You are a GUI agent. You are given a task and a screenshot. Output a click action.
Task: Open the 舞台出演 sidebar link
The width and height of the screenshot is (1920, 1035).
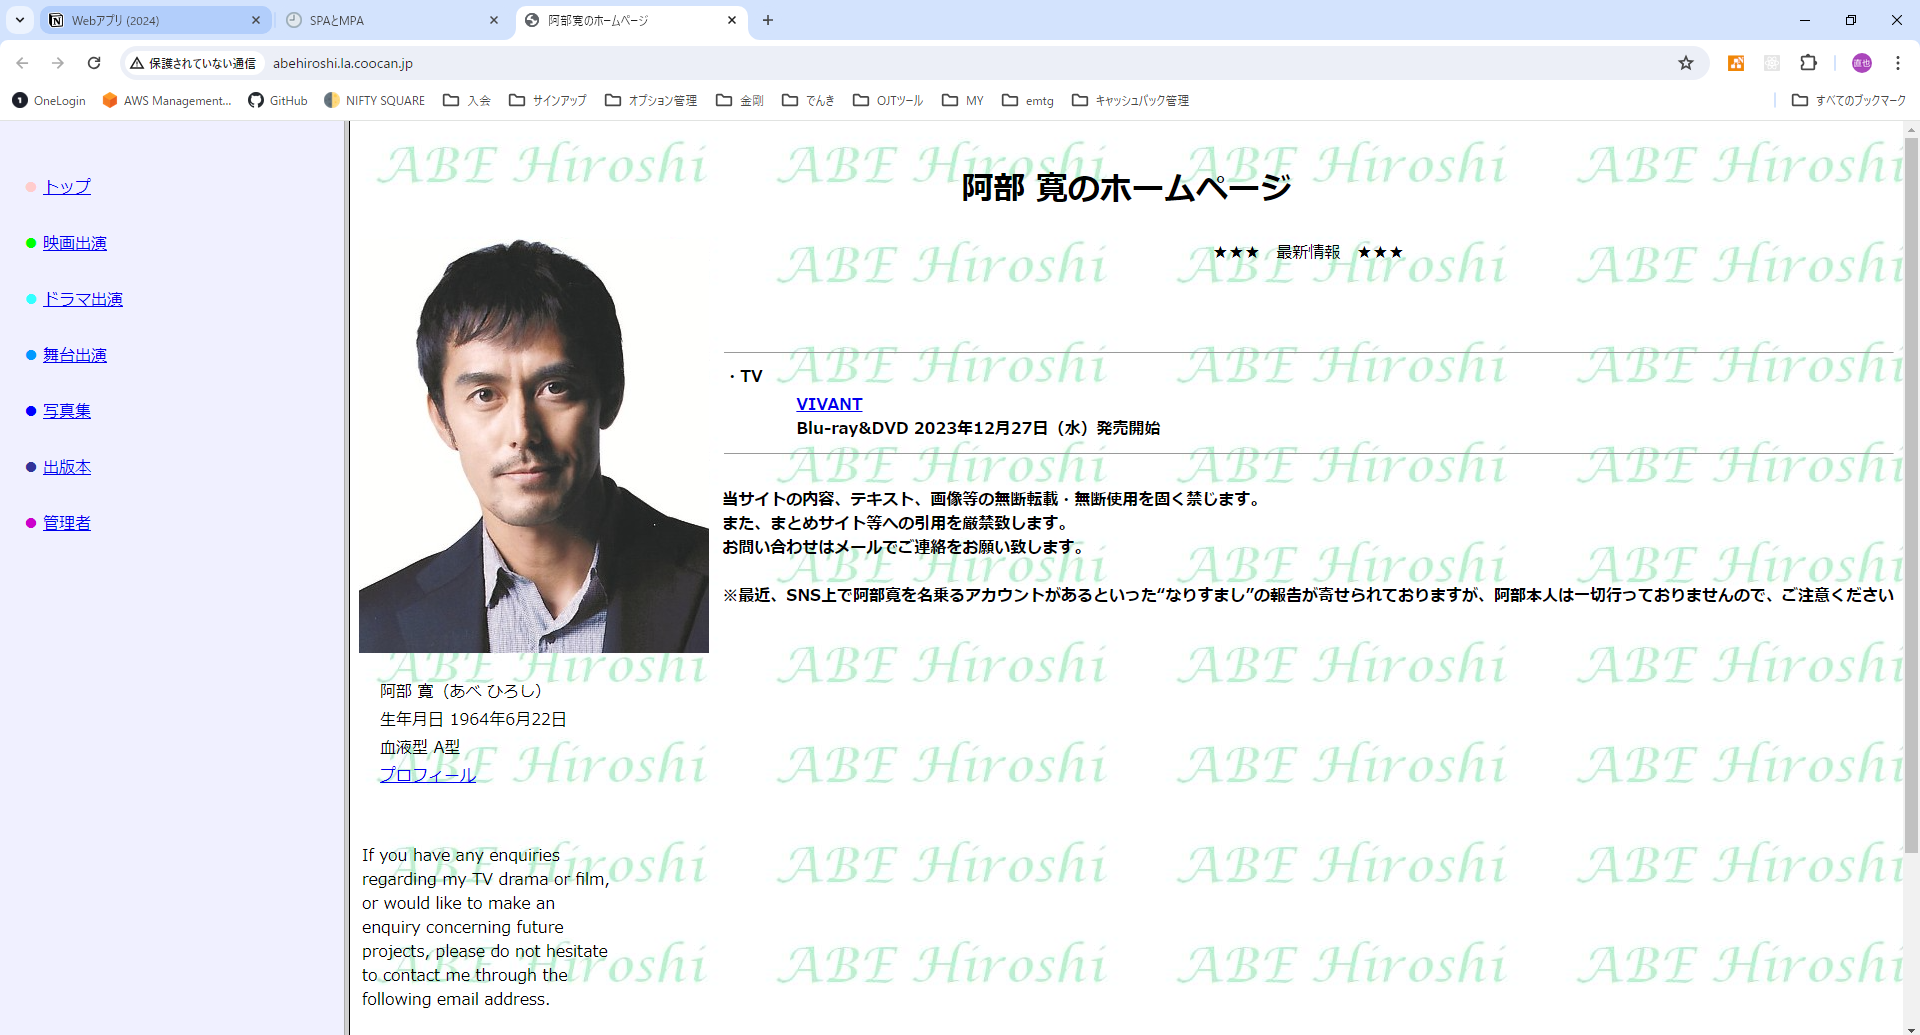point(75,355)
